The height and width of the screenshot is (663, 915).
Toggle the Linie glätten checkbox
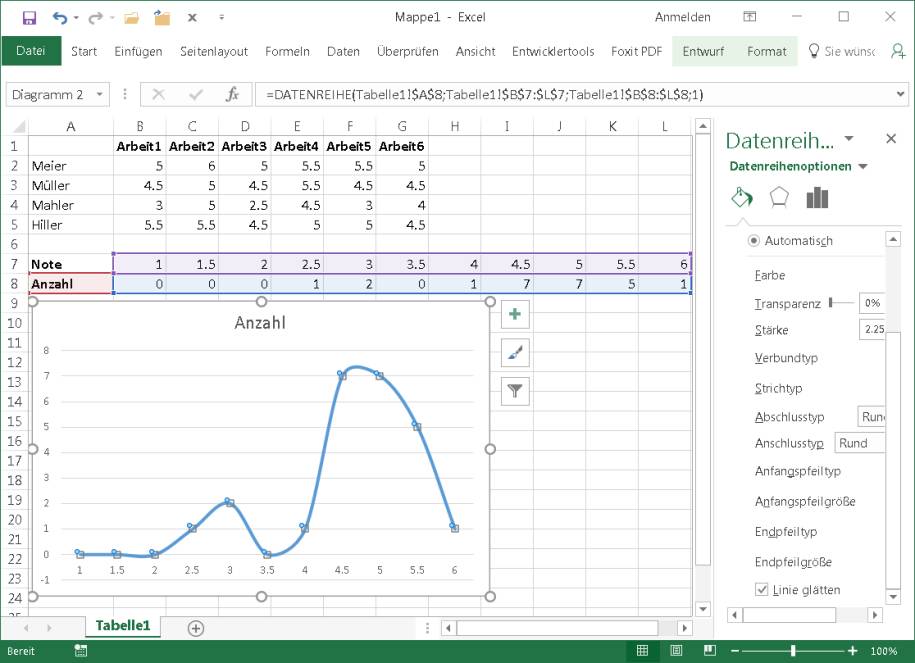(762, 590)
